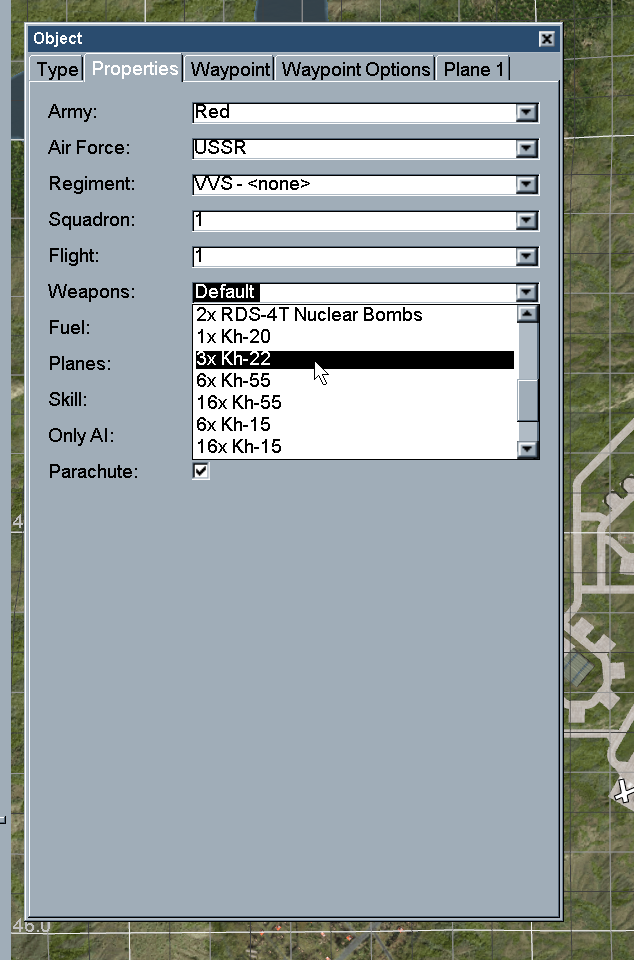Expand the Flight dropdown arrow
Viewport: 634px width, 960px height.
(x=526, y=257)
